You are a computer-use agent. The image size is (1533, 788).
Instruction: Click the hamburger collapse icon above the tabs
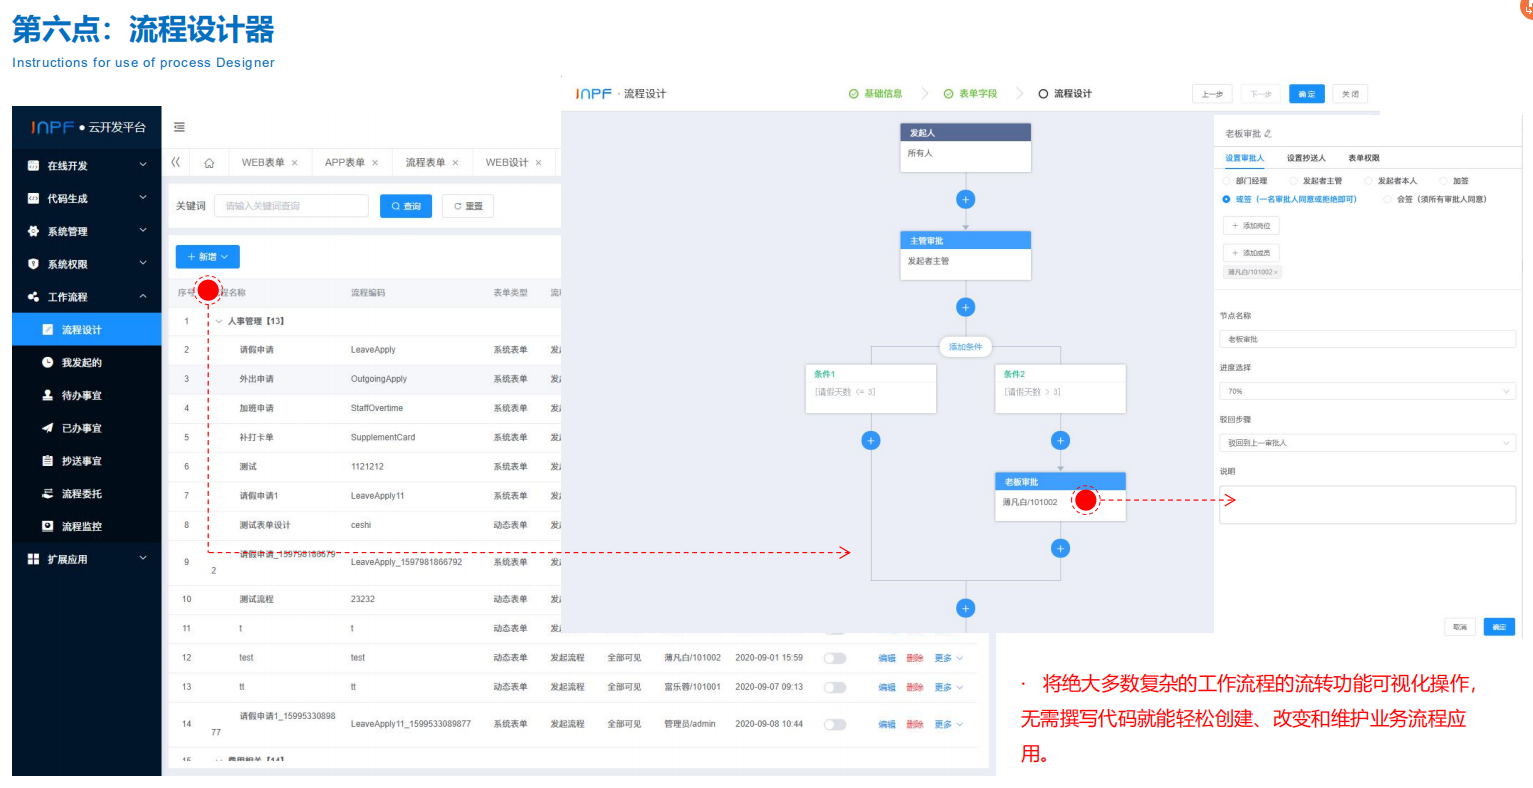click(x=179, y=127)
